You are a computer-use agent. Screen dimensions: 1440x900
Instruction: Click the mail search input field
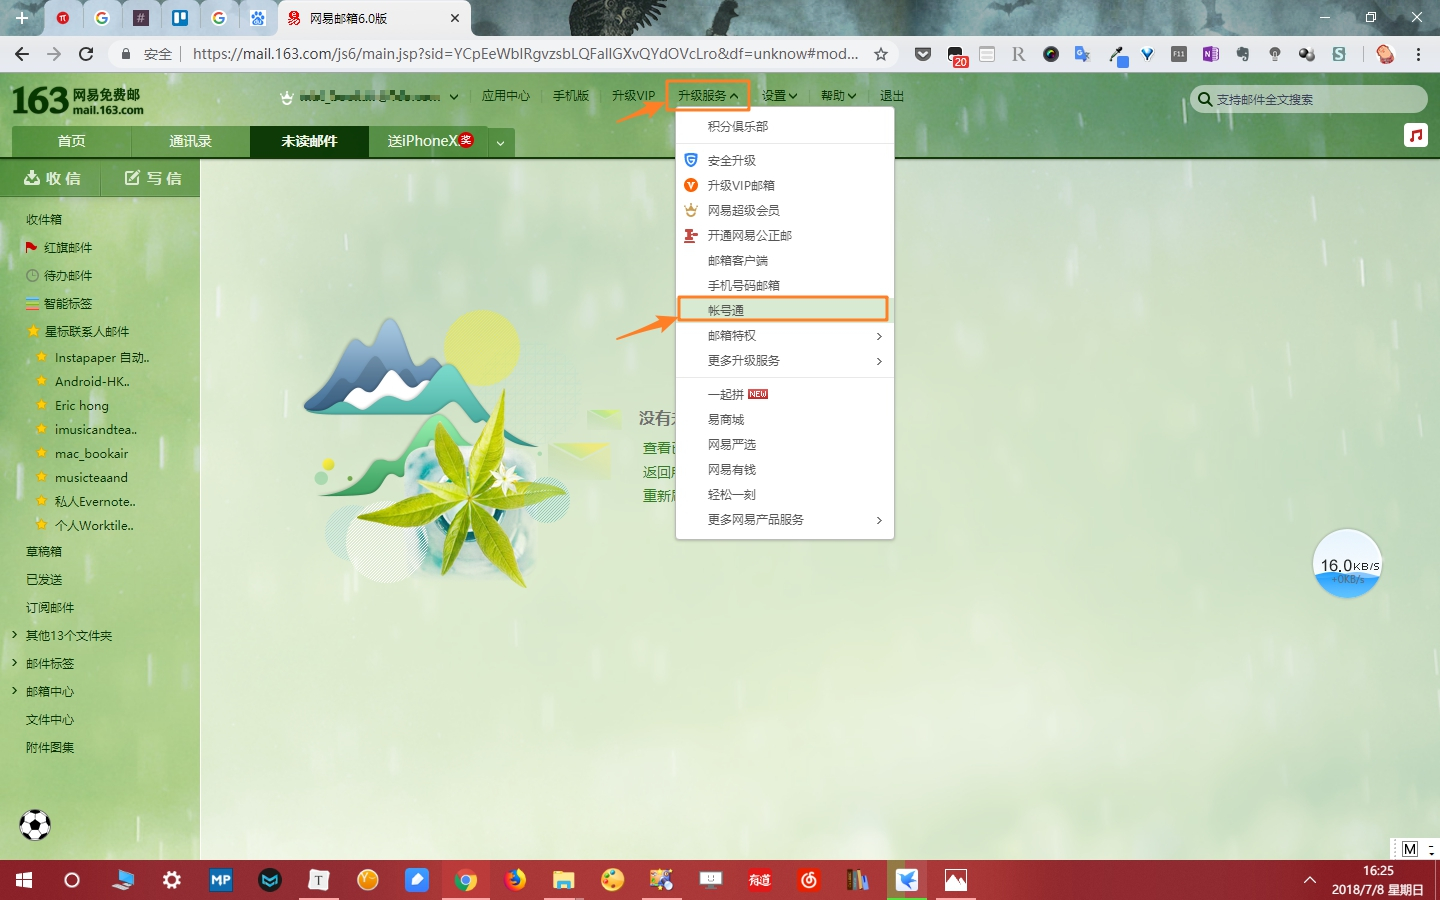point(1300,99)
